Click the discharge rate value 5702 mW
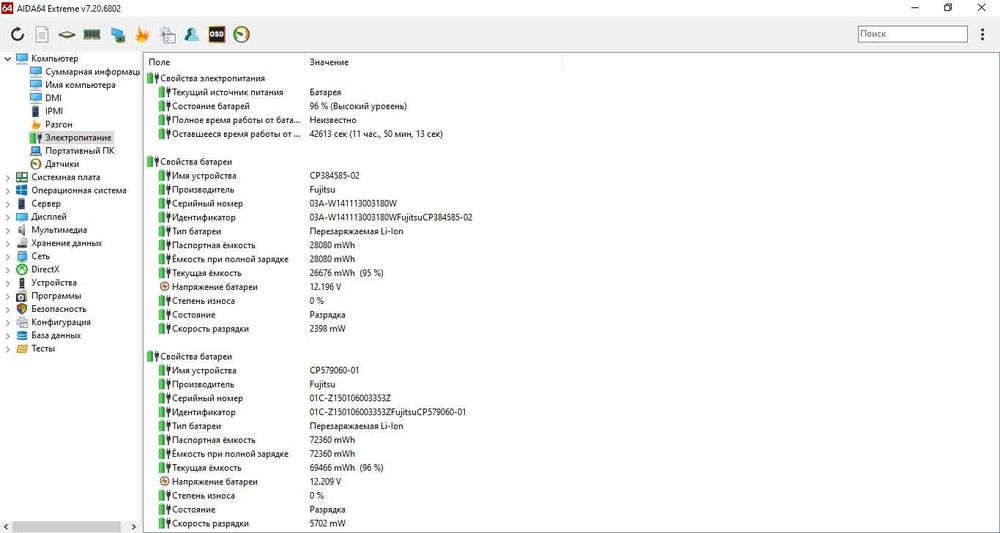The width and height of the screenshot is (1000, 533). point(328,523)
